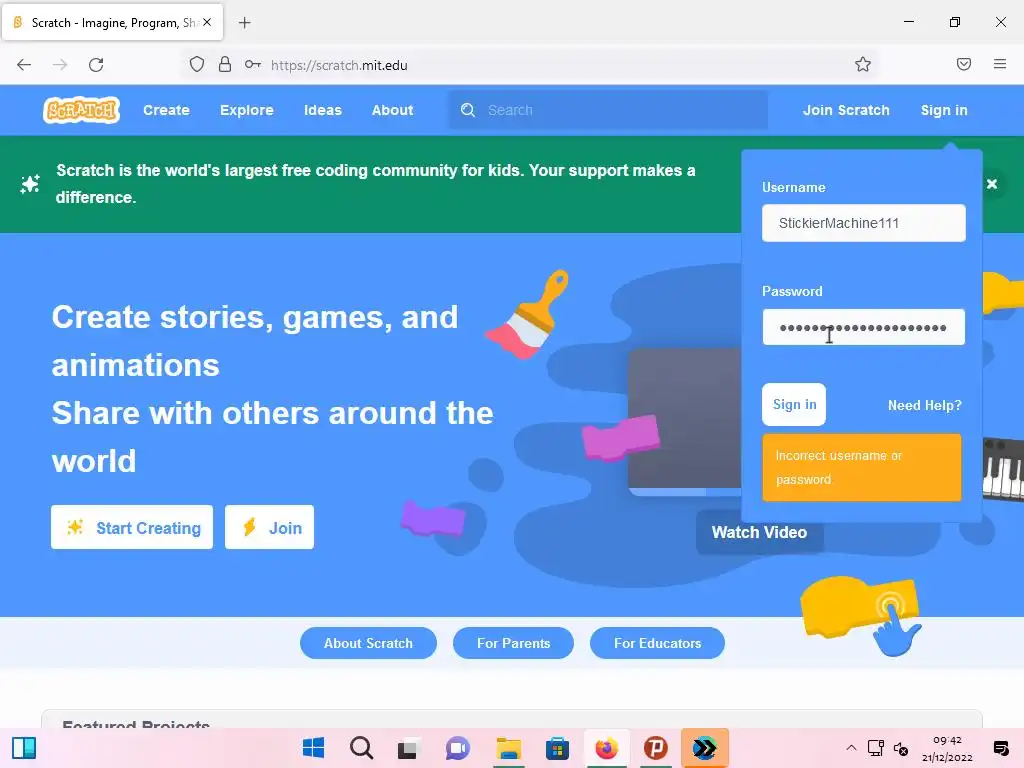Click the search magnifier icon in Scratch navbar
Screen dimensions: 1024x768
click(x=468, y=110)
